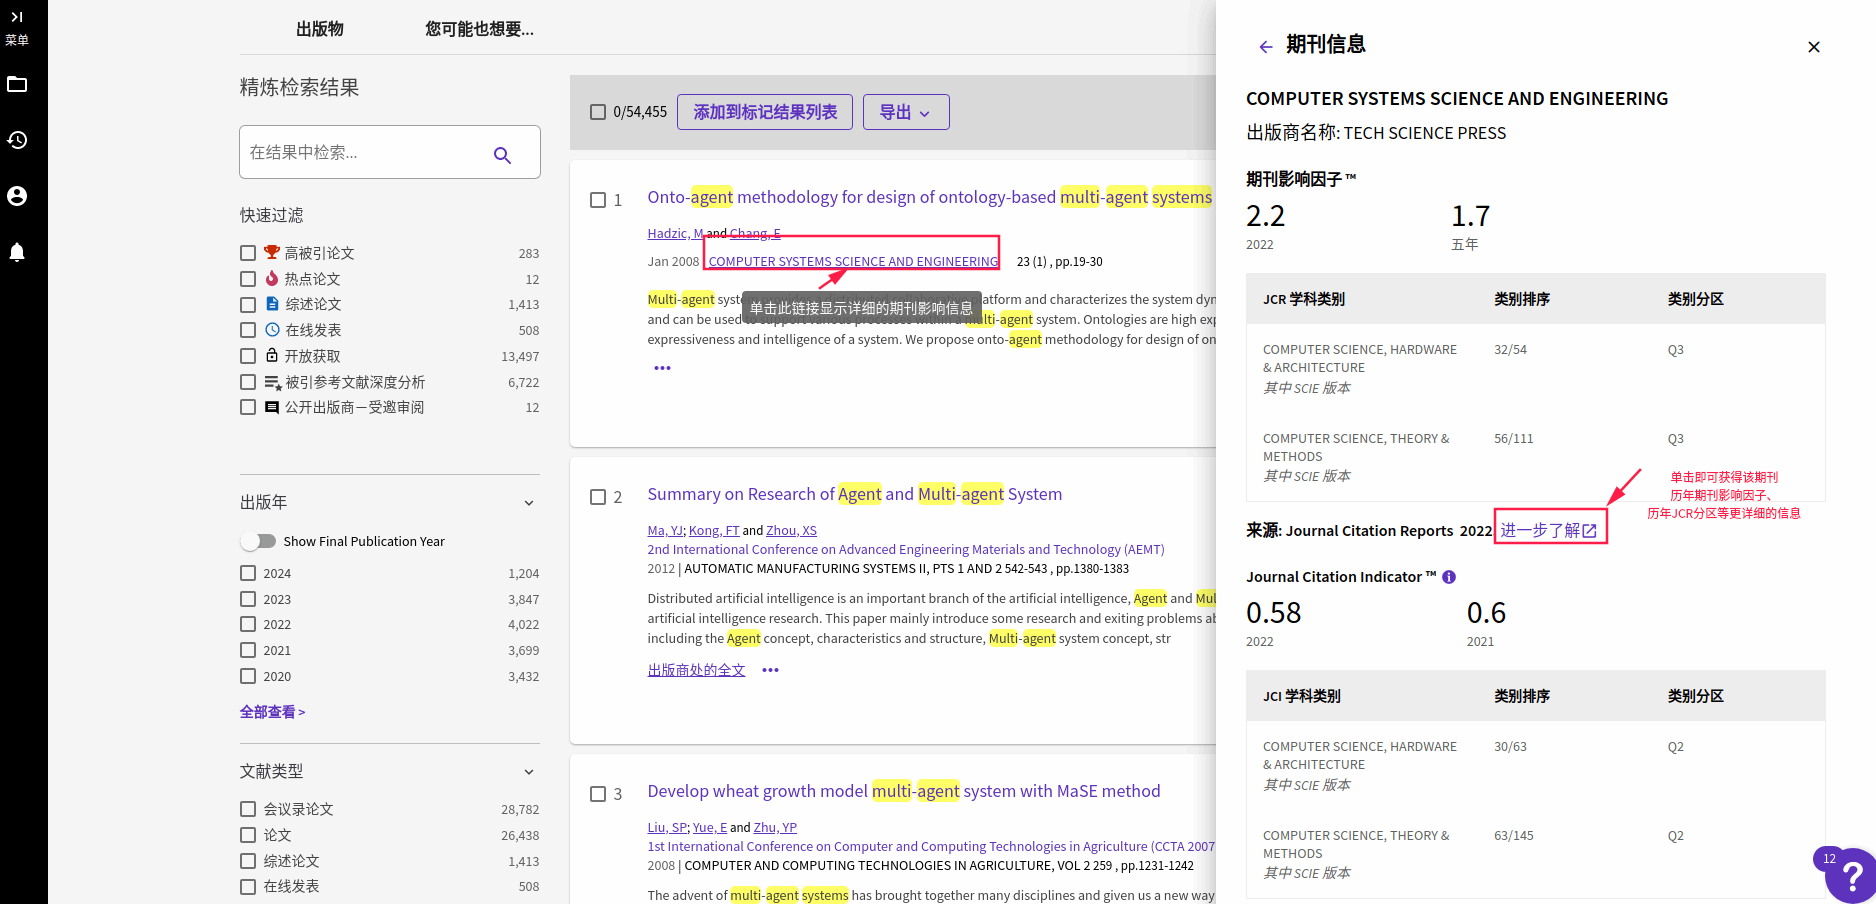
Task: Toggle Show Final Publication Year switch
Action: point(258,541)
